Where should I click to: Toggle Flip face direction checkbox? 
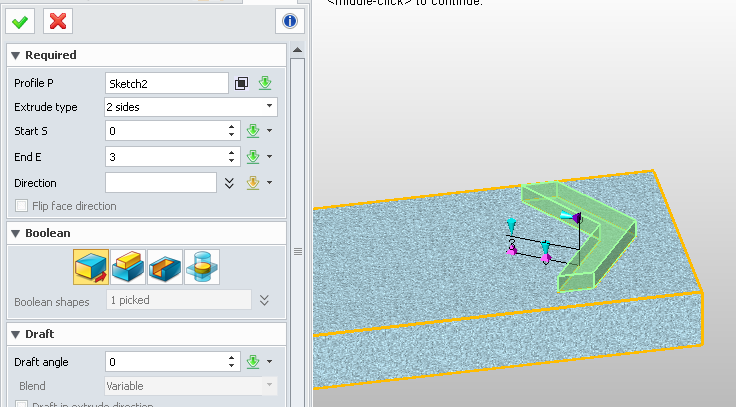22,206
